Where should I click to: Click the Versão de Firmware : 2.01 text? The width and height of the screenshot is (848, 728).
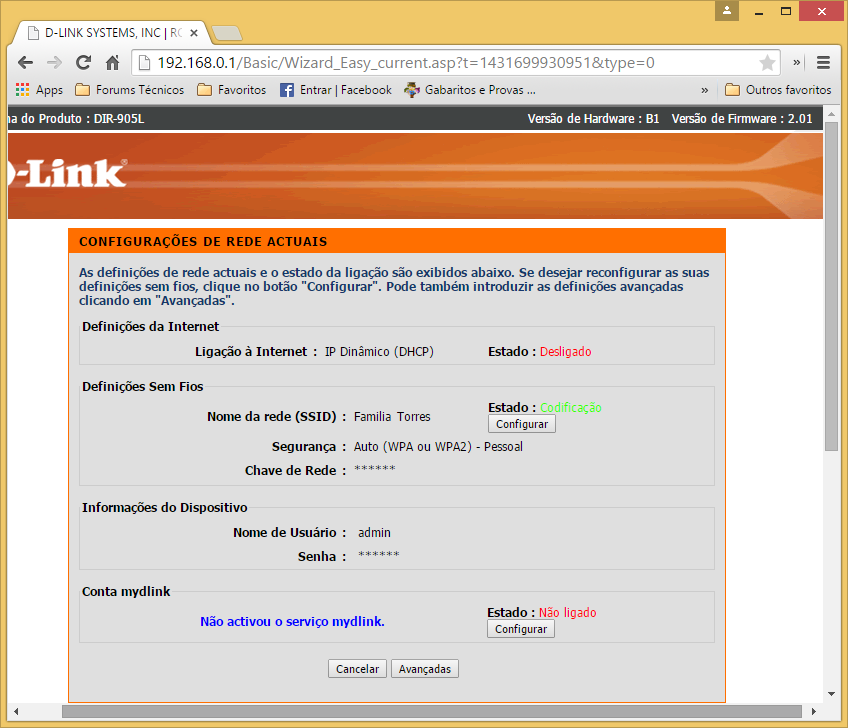tap(741, 118)
